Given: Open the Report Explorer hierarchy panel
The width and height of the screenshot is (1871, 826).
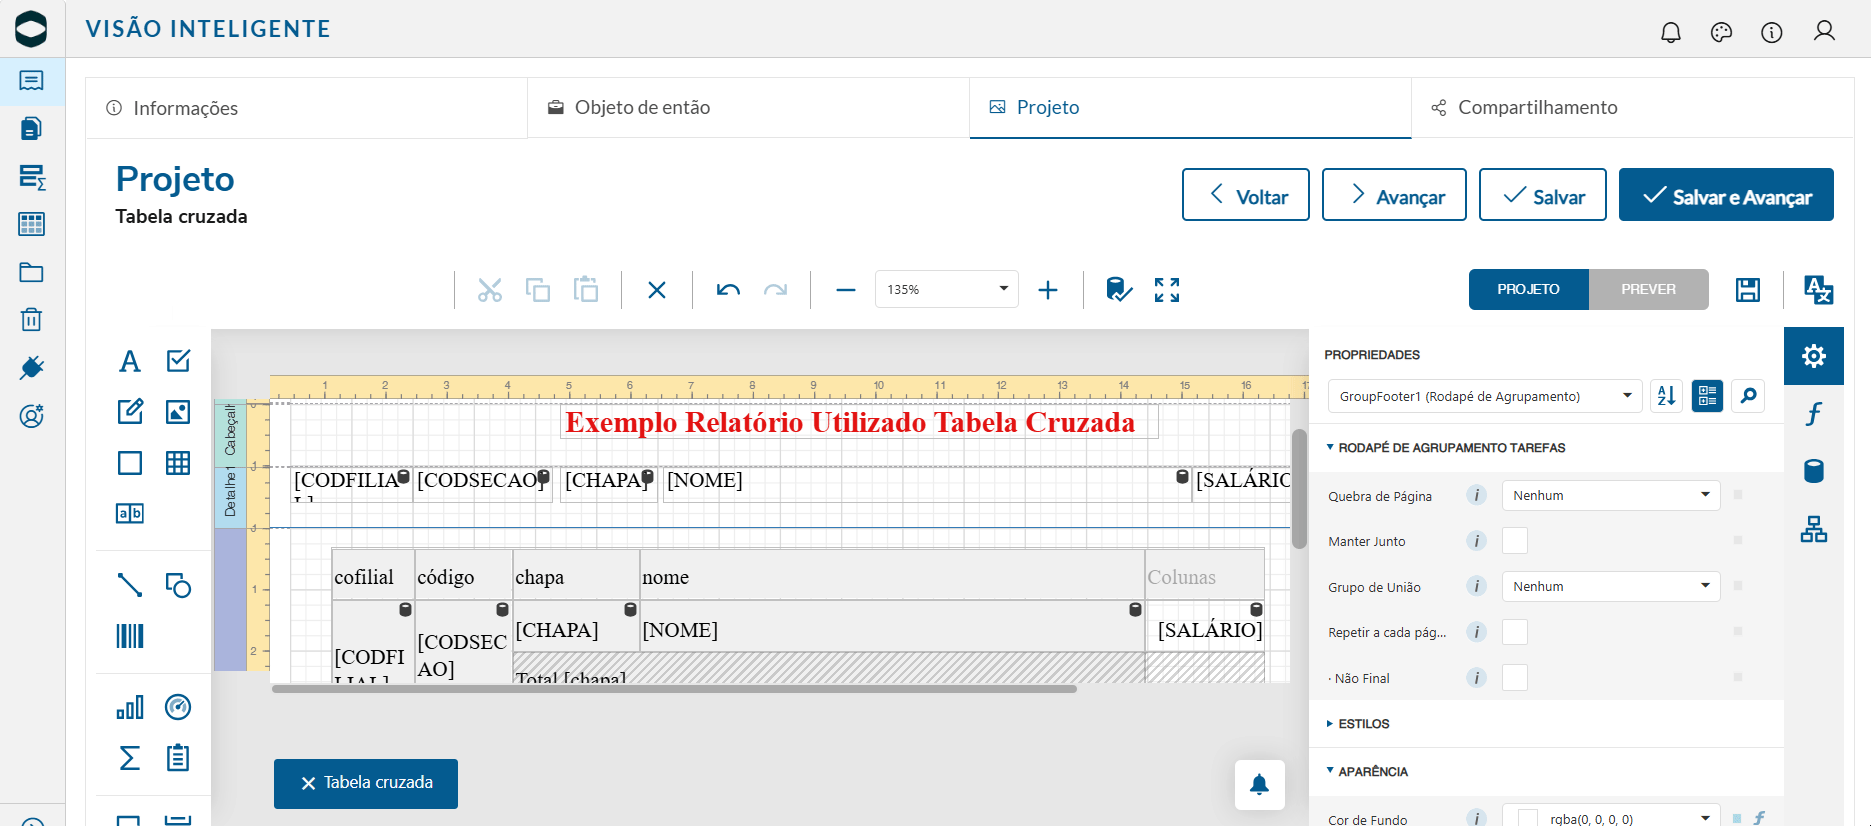Looking at the screenshot, I should 1814,529.
